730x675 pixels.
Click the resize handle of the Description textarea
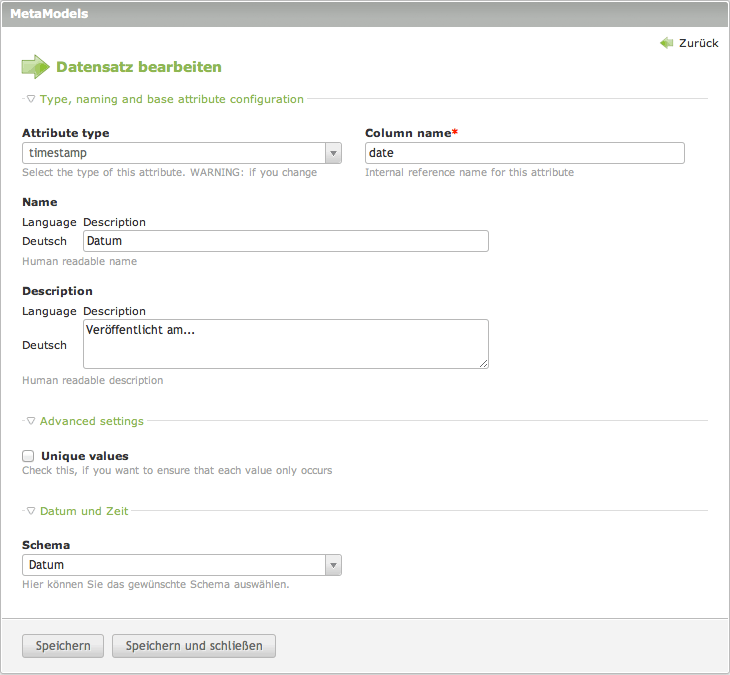click(484, 364)
